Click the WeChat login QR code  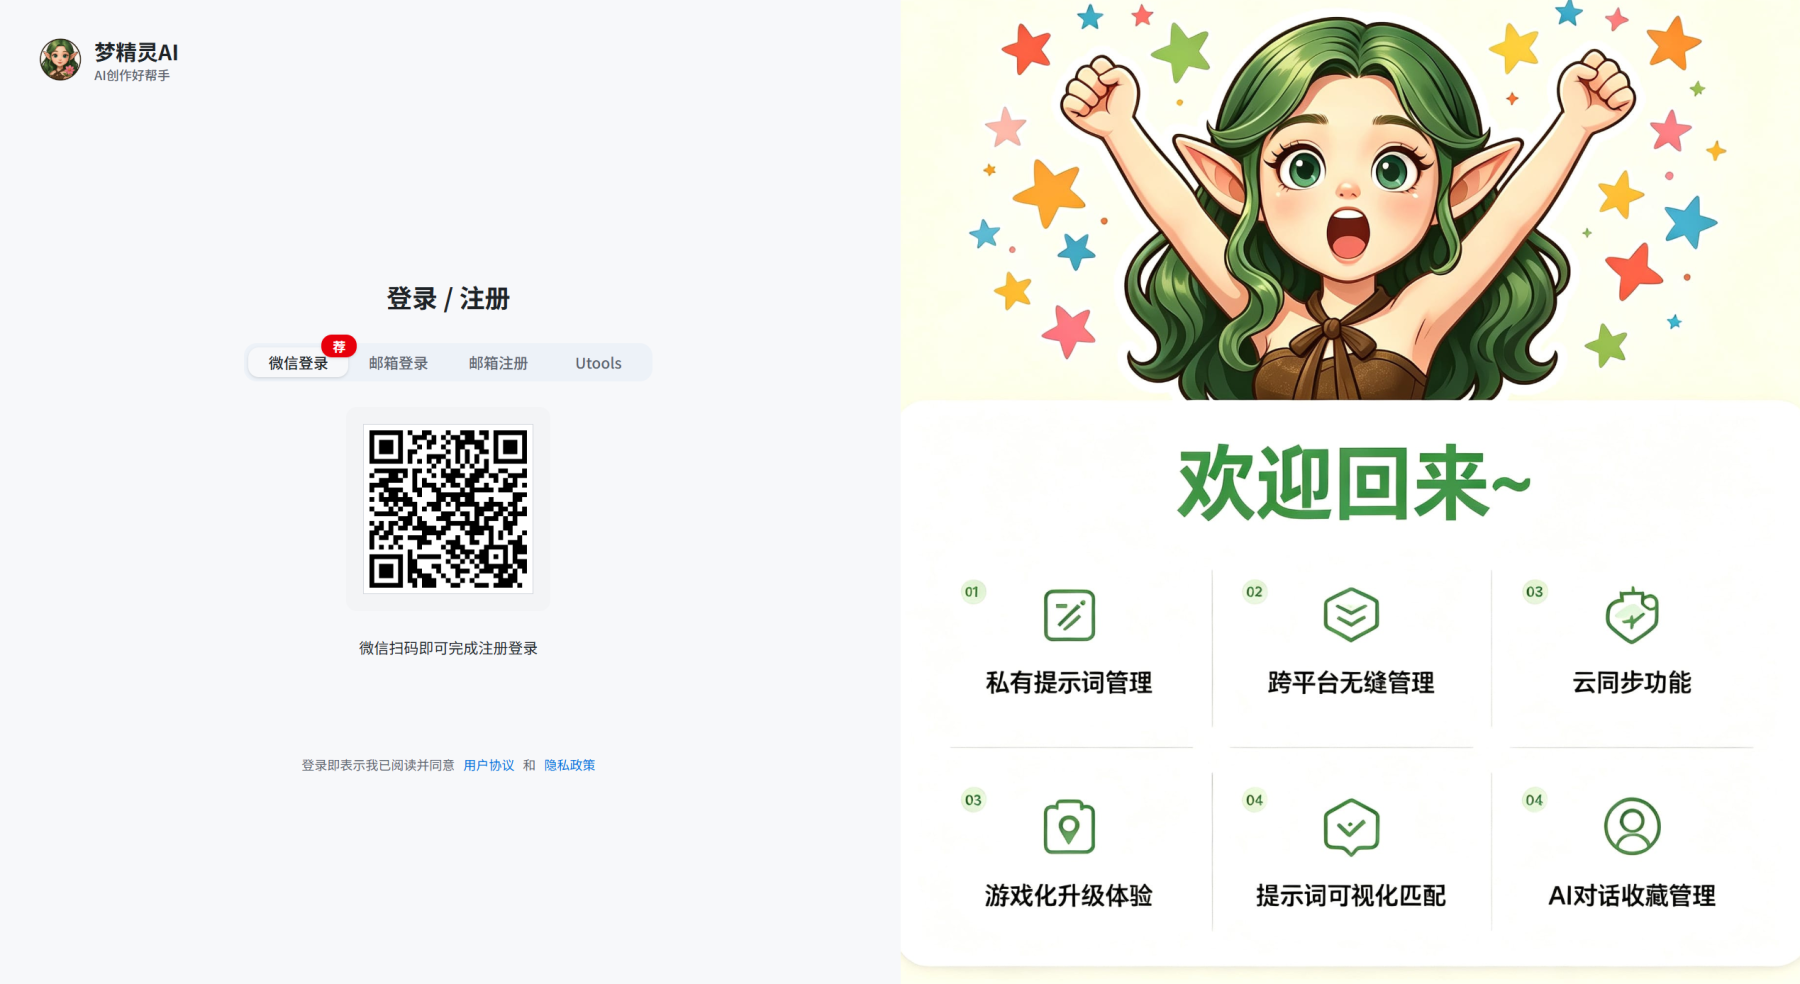coord(448,509)
